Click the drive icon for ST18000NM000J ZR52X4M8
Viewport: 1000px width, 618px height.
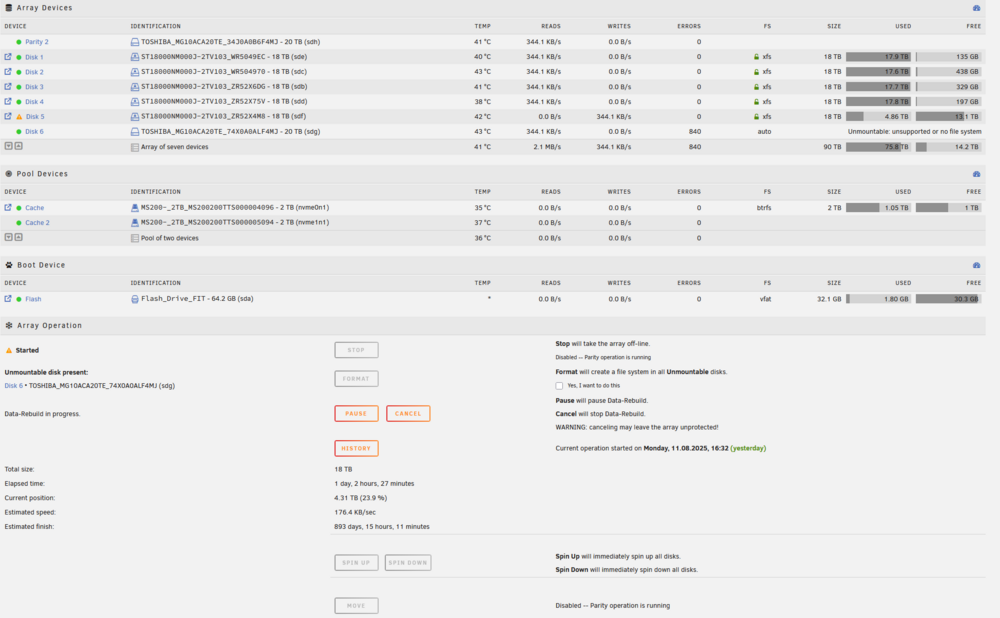click(x=135, y=117)
